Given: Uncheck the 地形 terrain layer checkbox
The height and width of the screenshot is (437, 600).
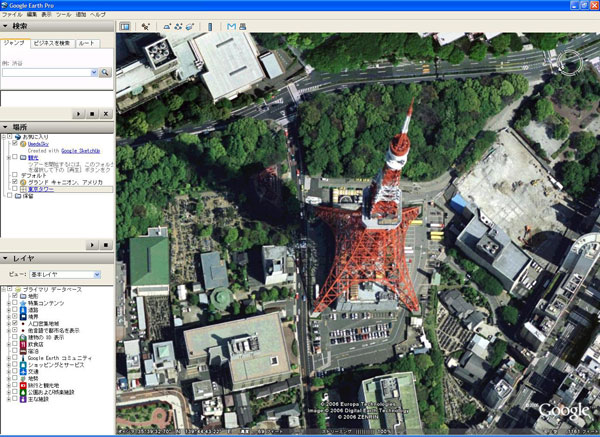Looking at the screenshot, I should tap(15, 296).
